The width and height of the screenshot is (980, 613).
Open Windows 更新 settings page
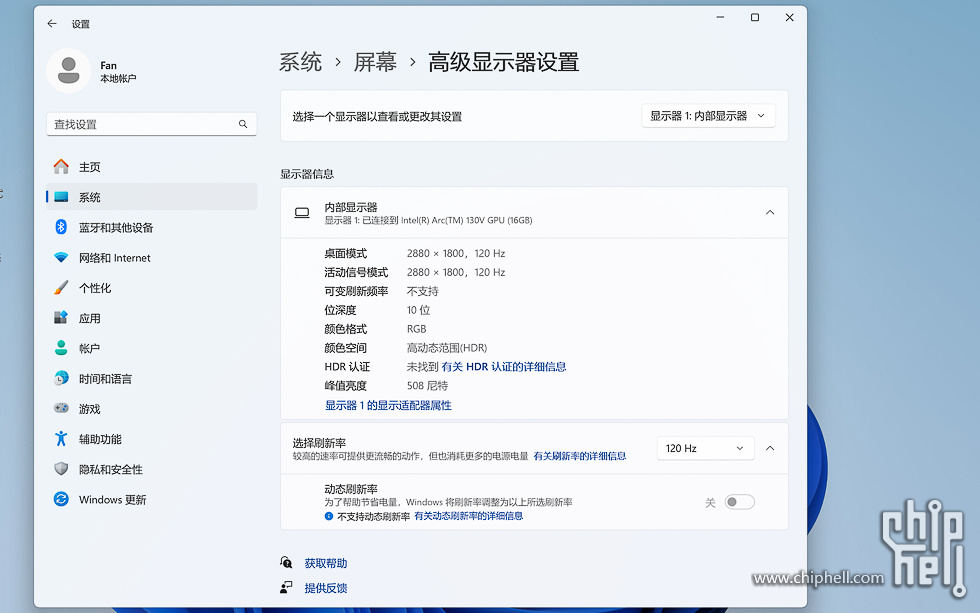[x=152, y=499]
